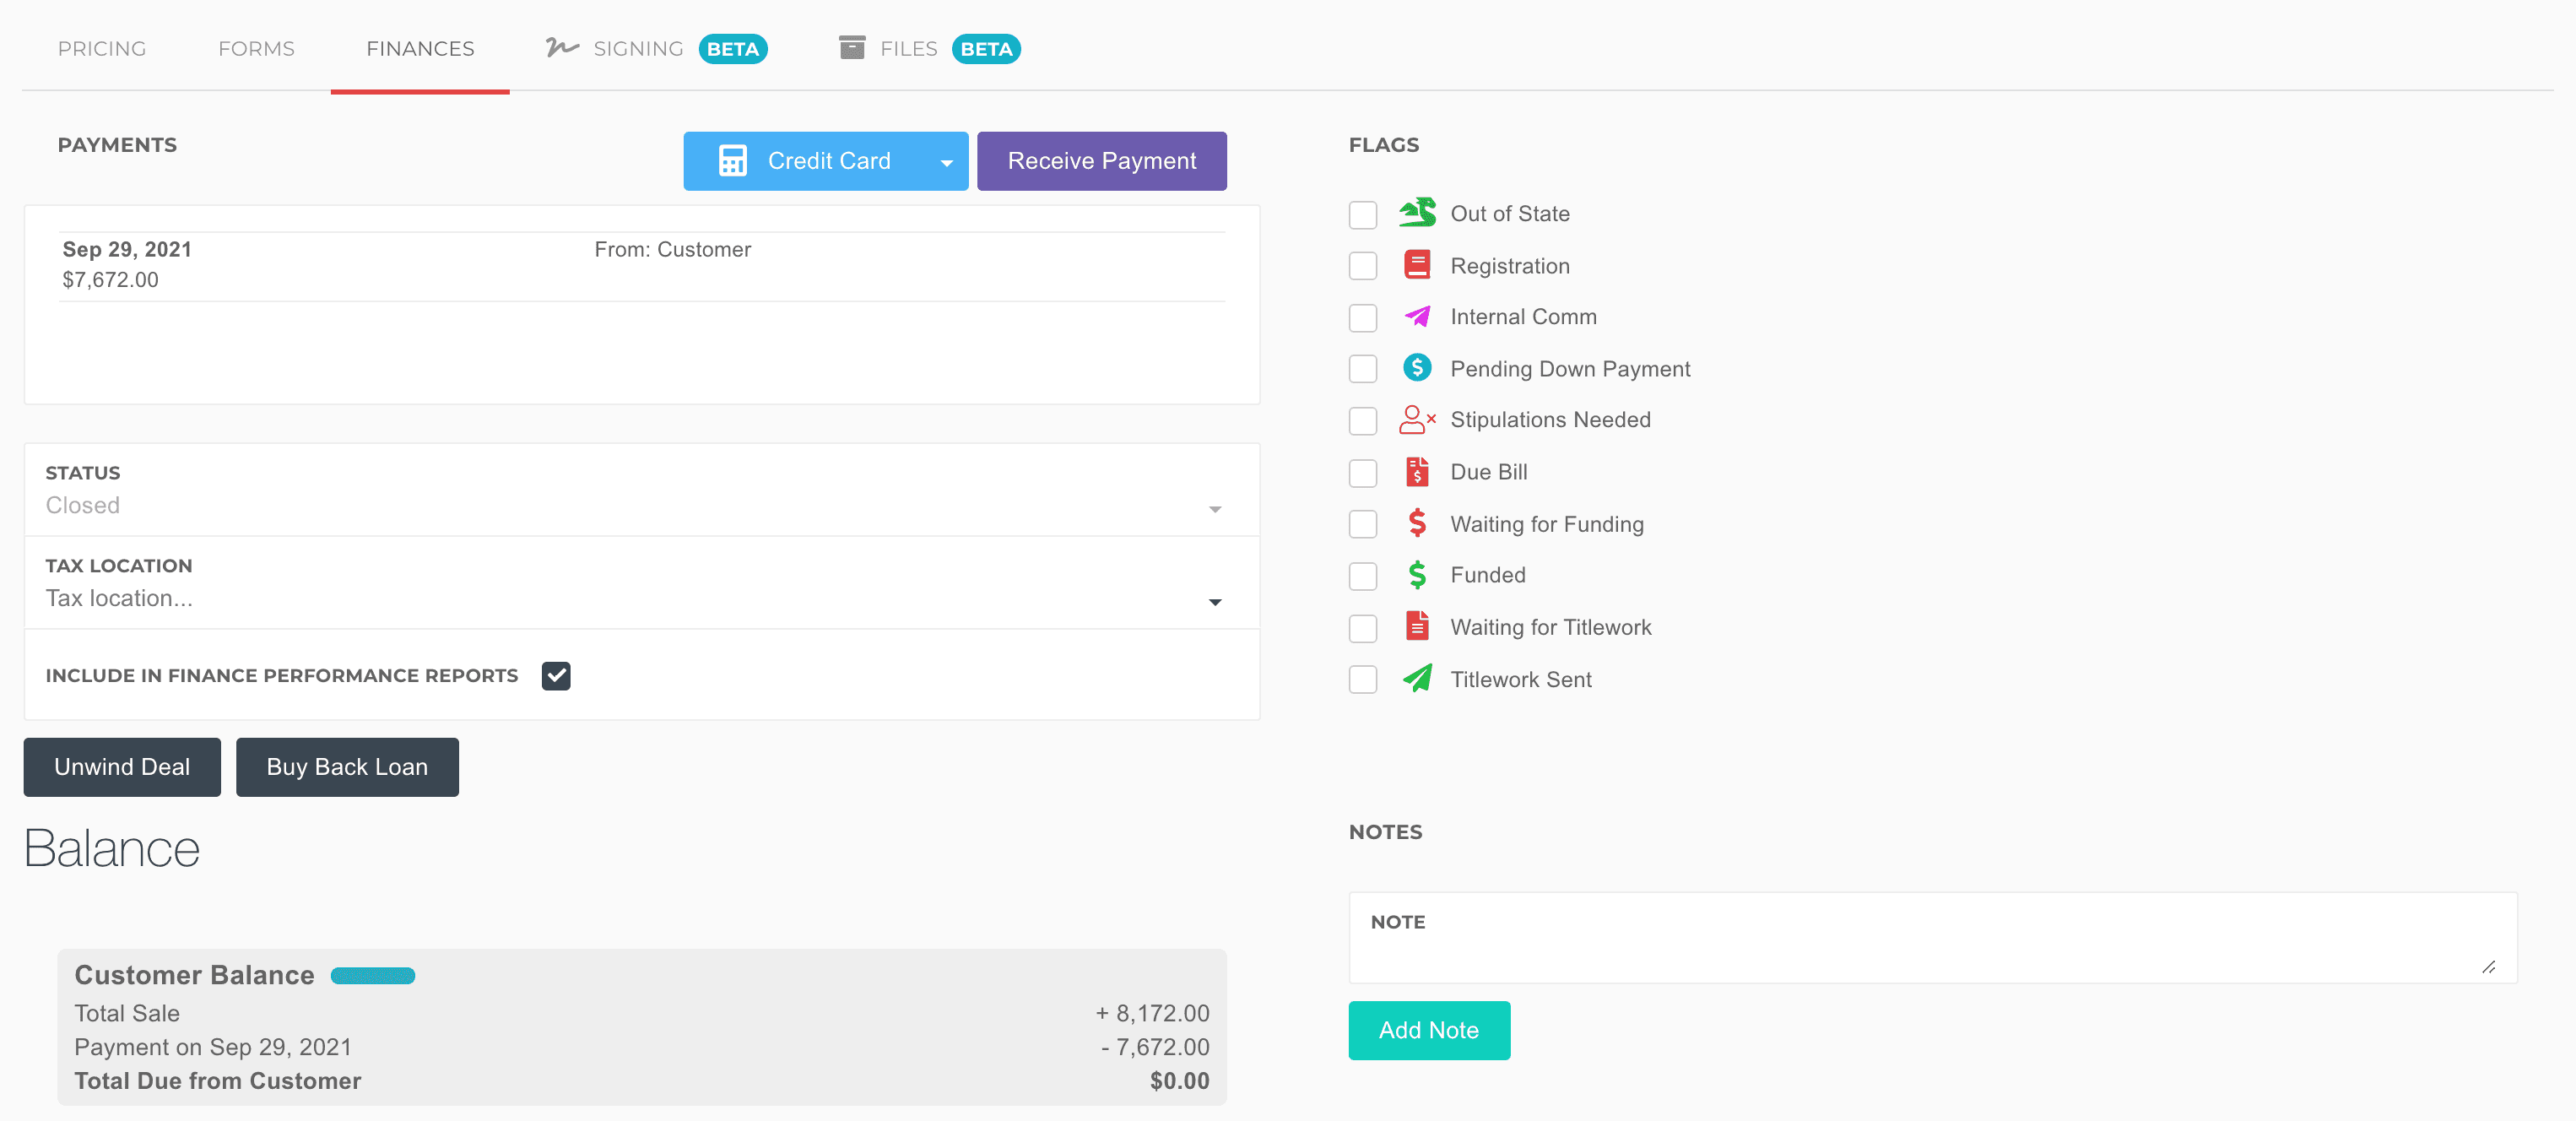Open the Signing beta tab

click(637, 48)
